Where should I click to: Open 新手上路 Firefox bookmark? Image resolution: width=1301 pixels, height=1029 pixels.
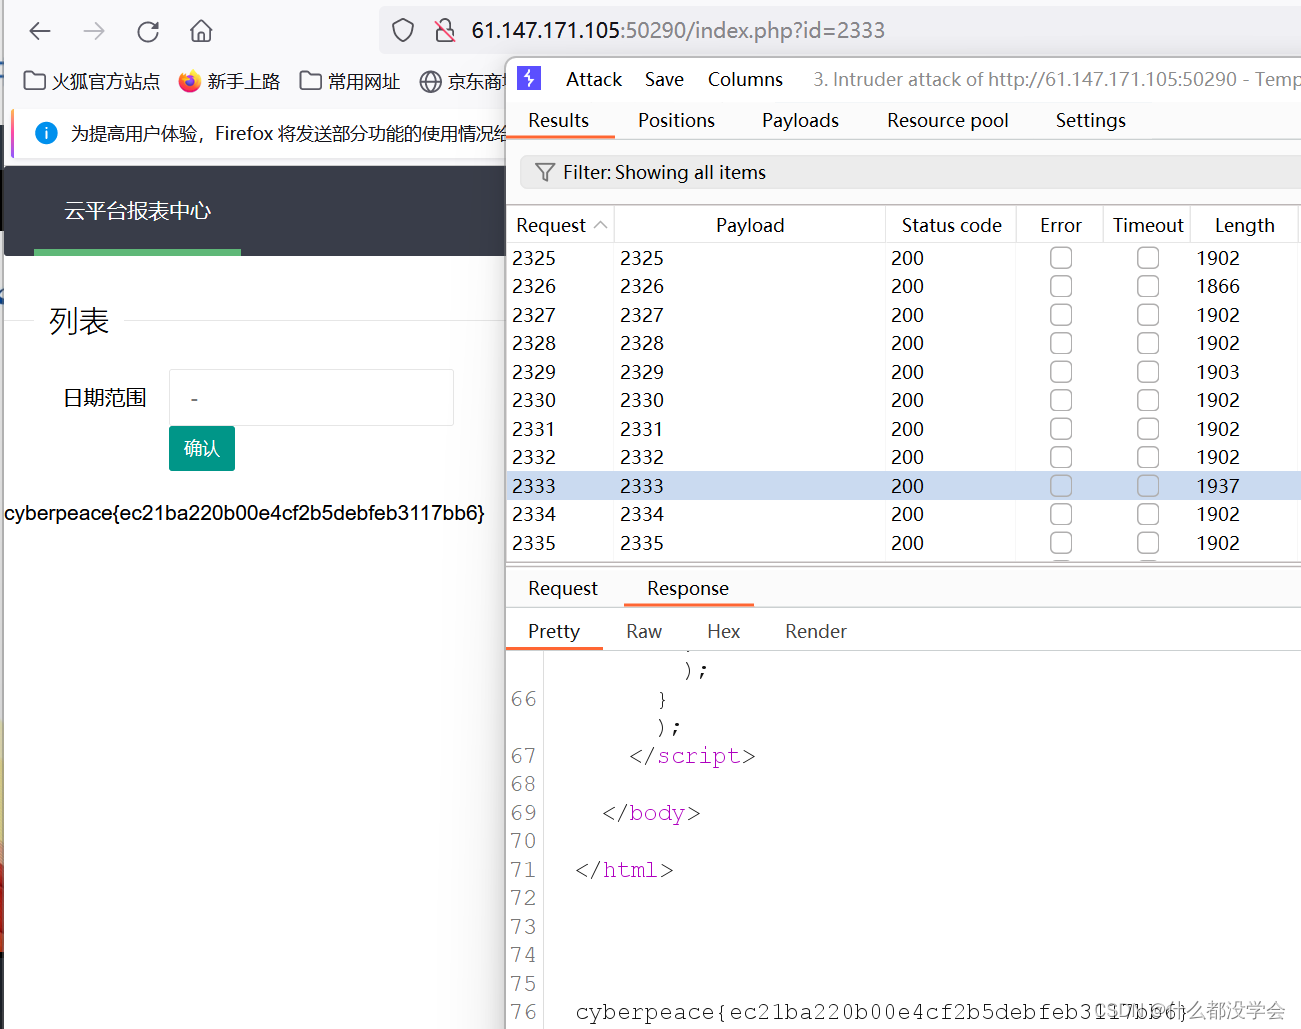tap(229, 81)
